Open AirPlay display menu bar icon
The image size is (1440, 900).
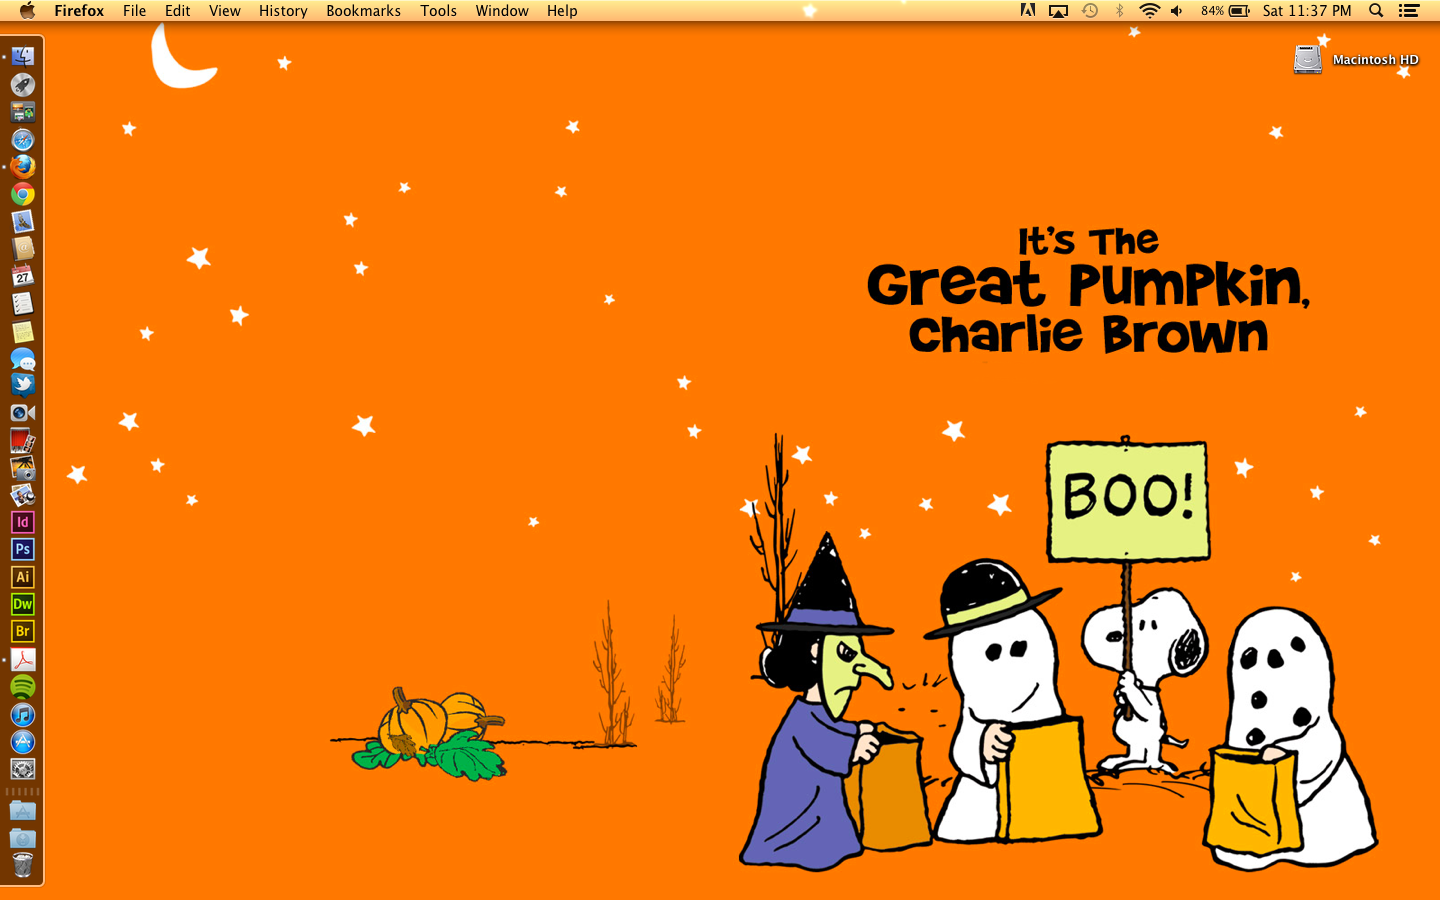pyautogui.click(x=1058, y=11)
